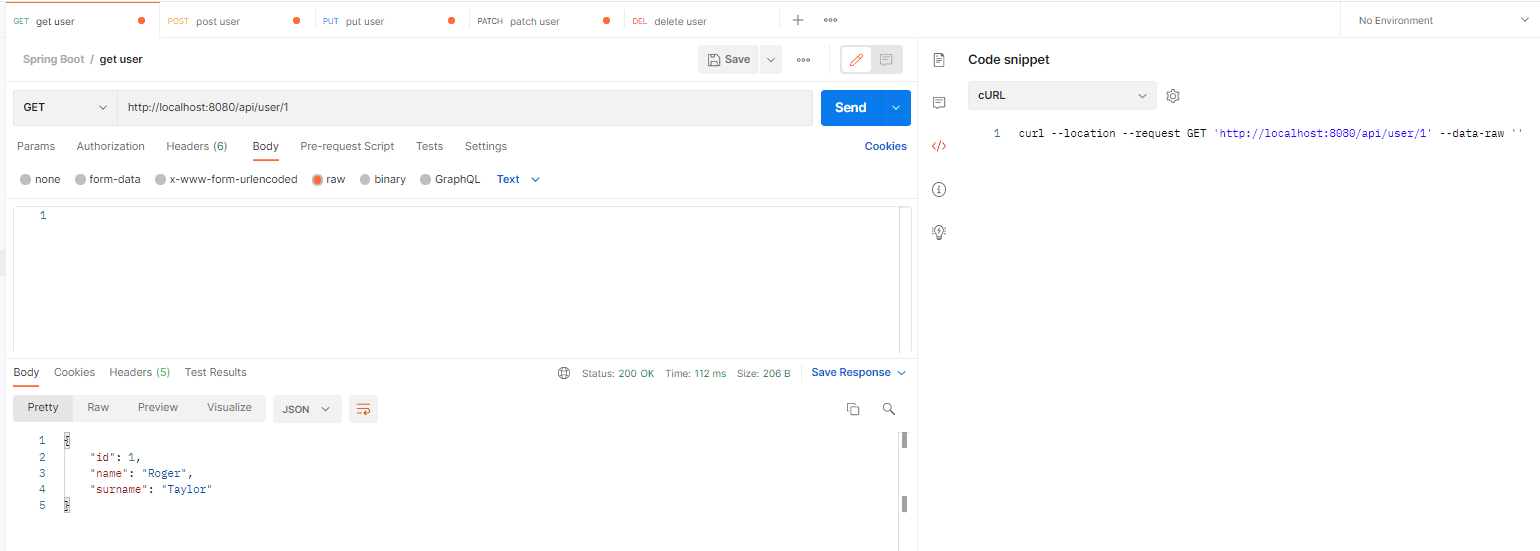
Task: Click the curl command code line
Action: pos(1270,134)
